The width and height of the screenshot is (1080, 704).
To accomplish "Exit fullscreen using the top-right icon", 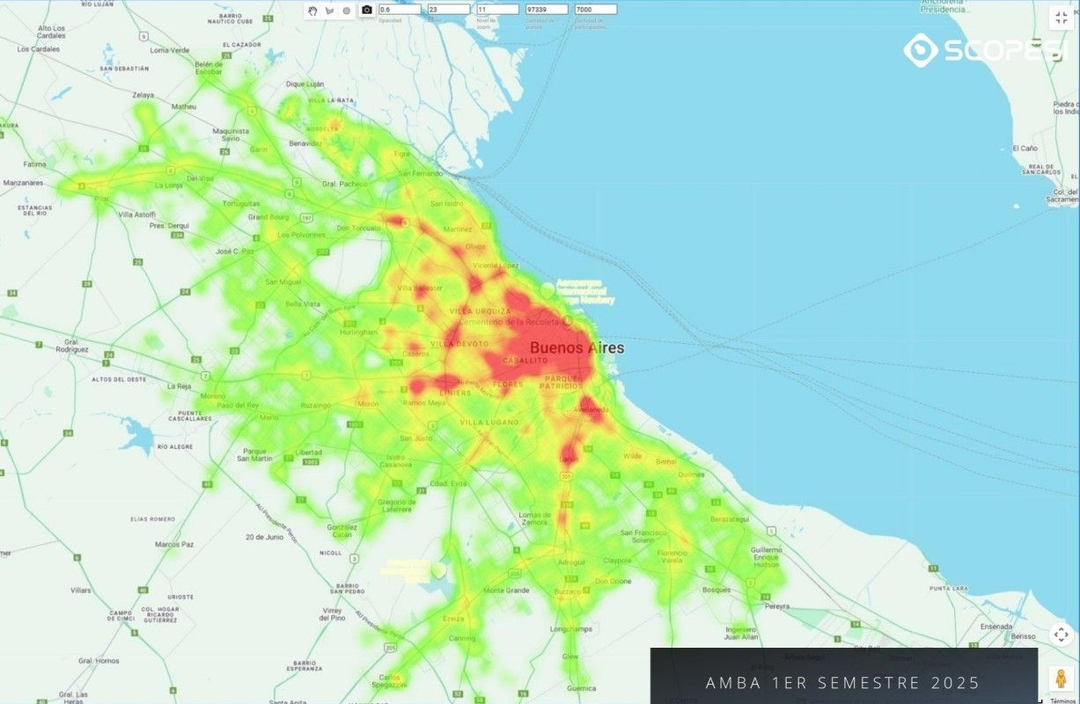I will pos(1060,15).
